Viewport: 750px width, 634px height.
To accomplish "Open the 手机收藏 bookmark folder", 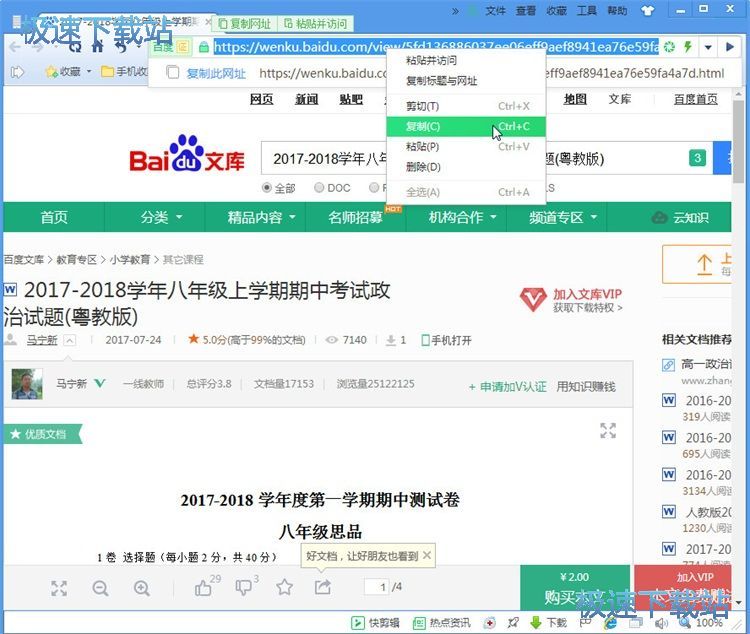I will [124, 72].
